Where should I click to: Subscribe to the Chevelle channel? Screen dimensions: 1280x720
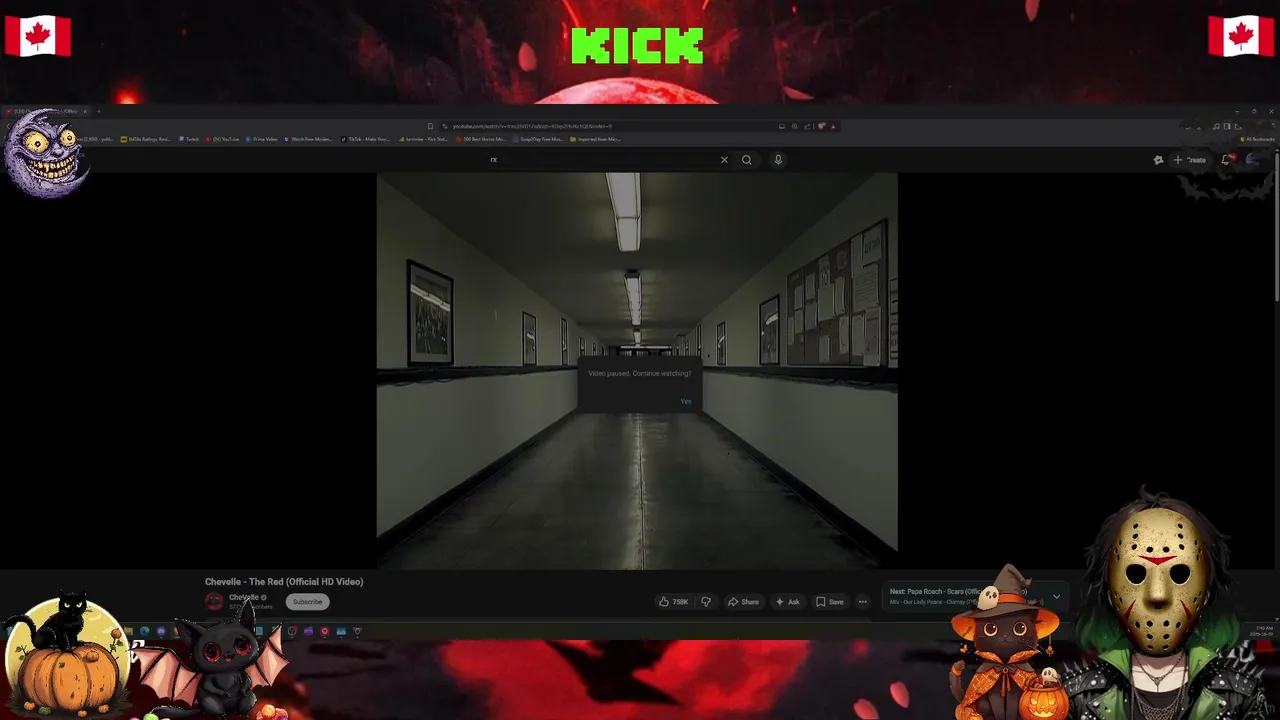(x=307, y=602)
